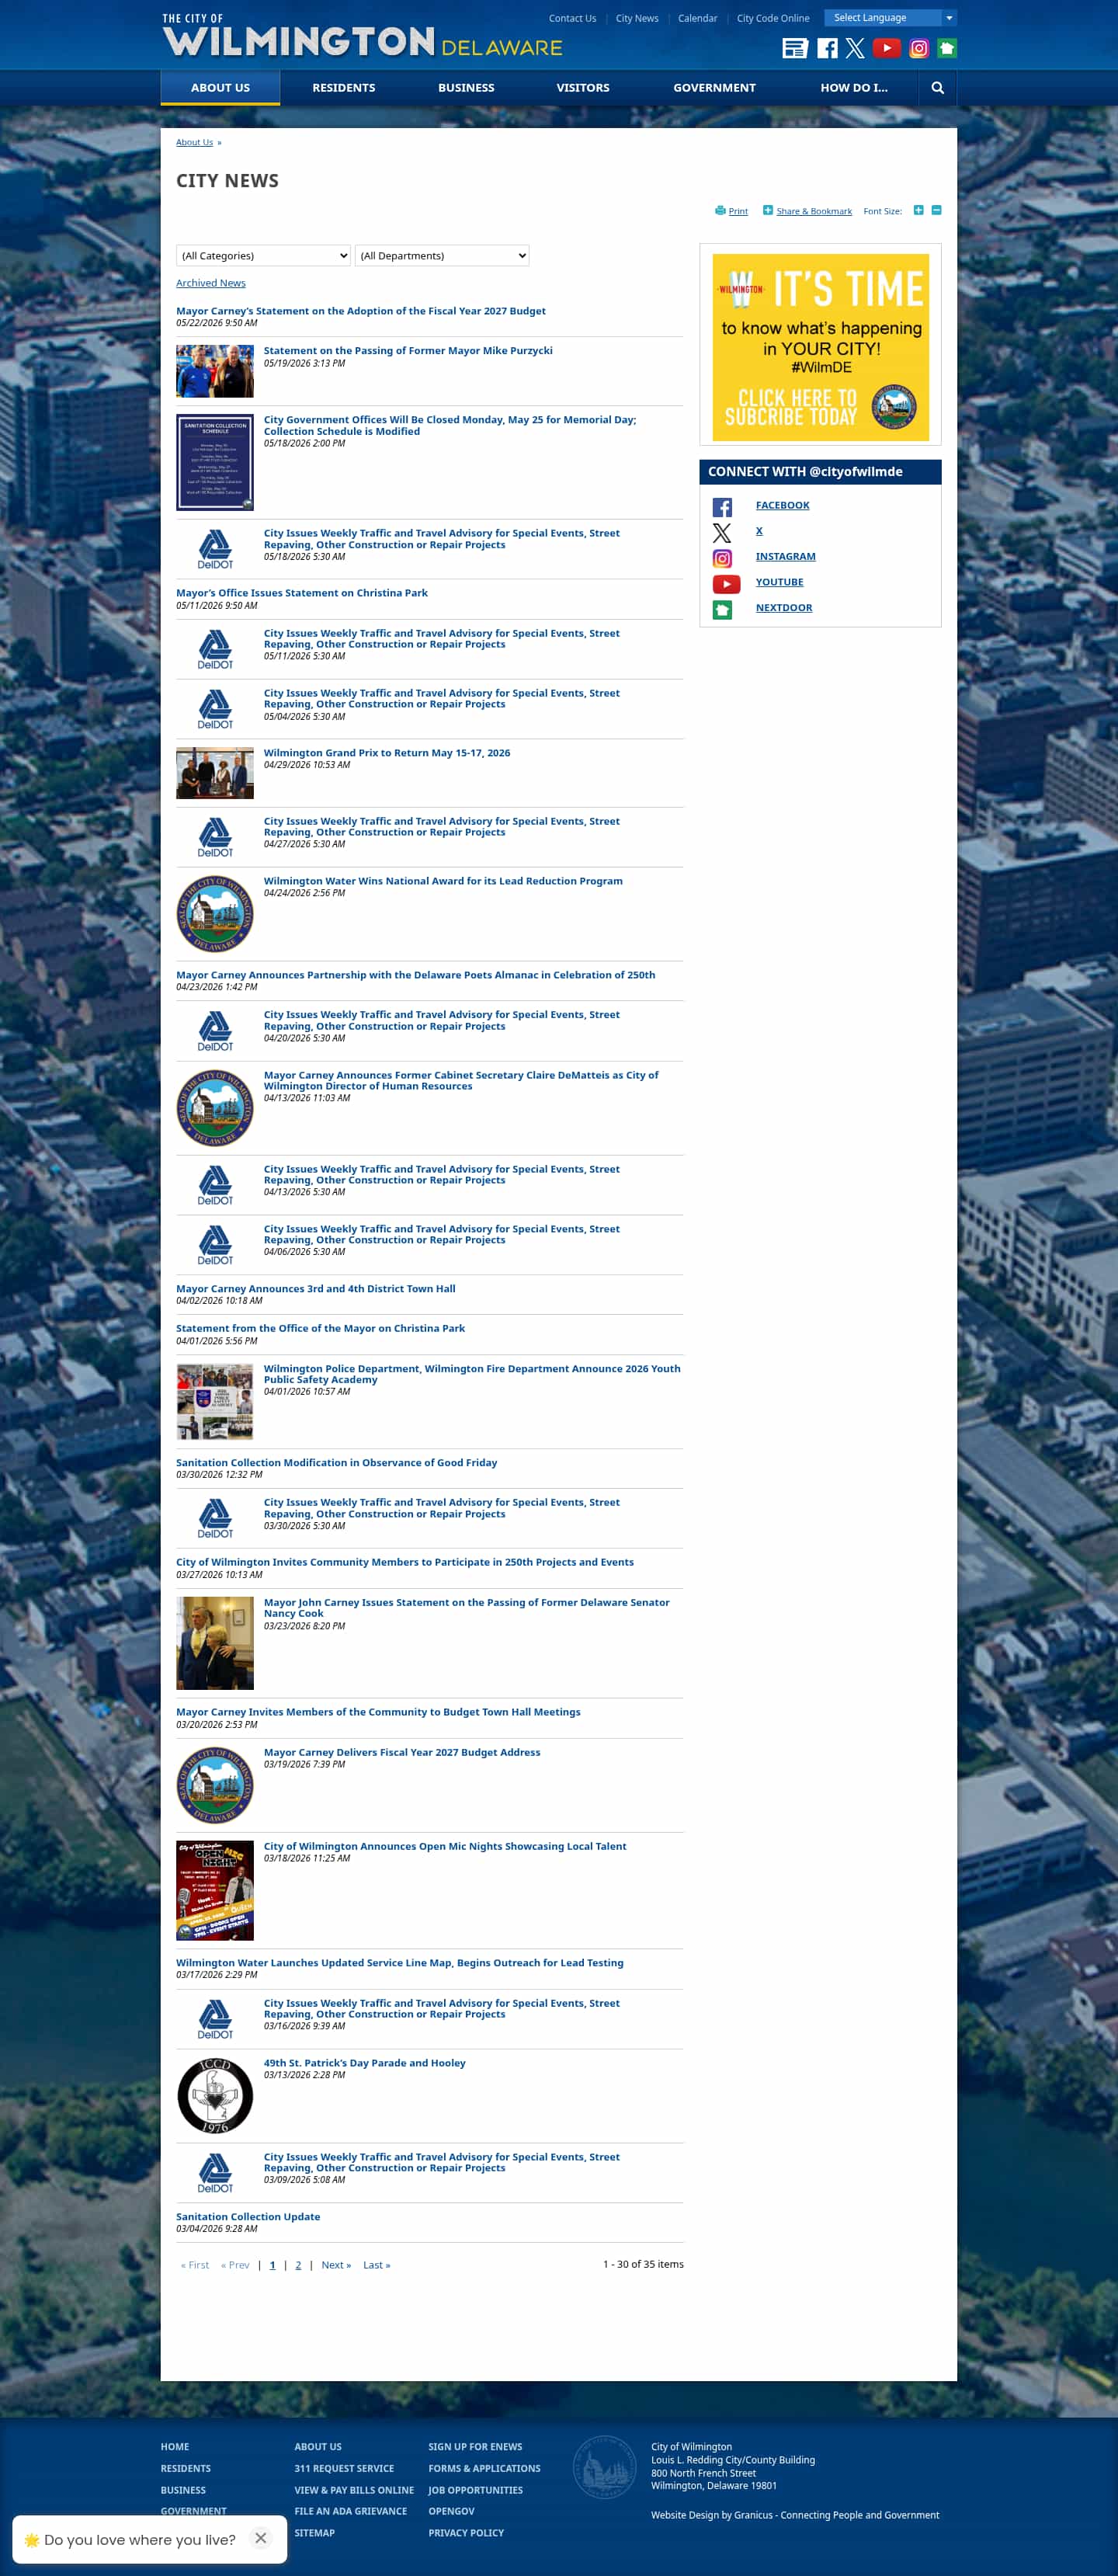Click Next » pagination link
The width and height of the screenshot is (1118, 2576).
pyautogui.click(x=336, y=2265)
